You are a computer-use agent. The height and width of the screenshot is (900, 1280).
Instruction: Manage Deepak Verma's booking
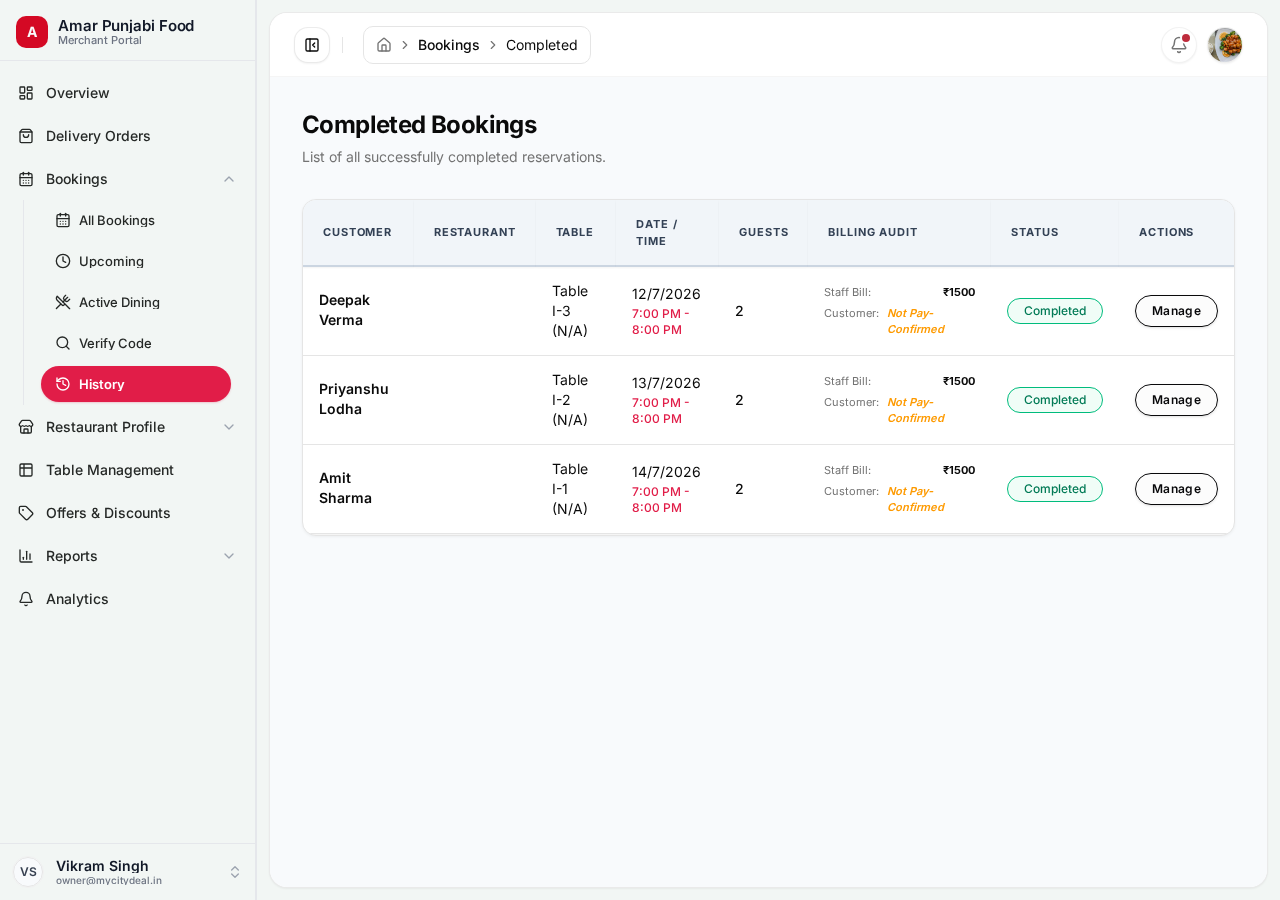click(1176, 311)
